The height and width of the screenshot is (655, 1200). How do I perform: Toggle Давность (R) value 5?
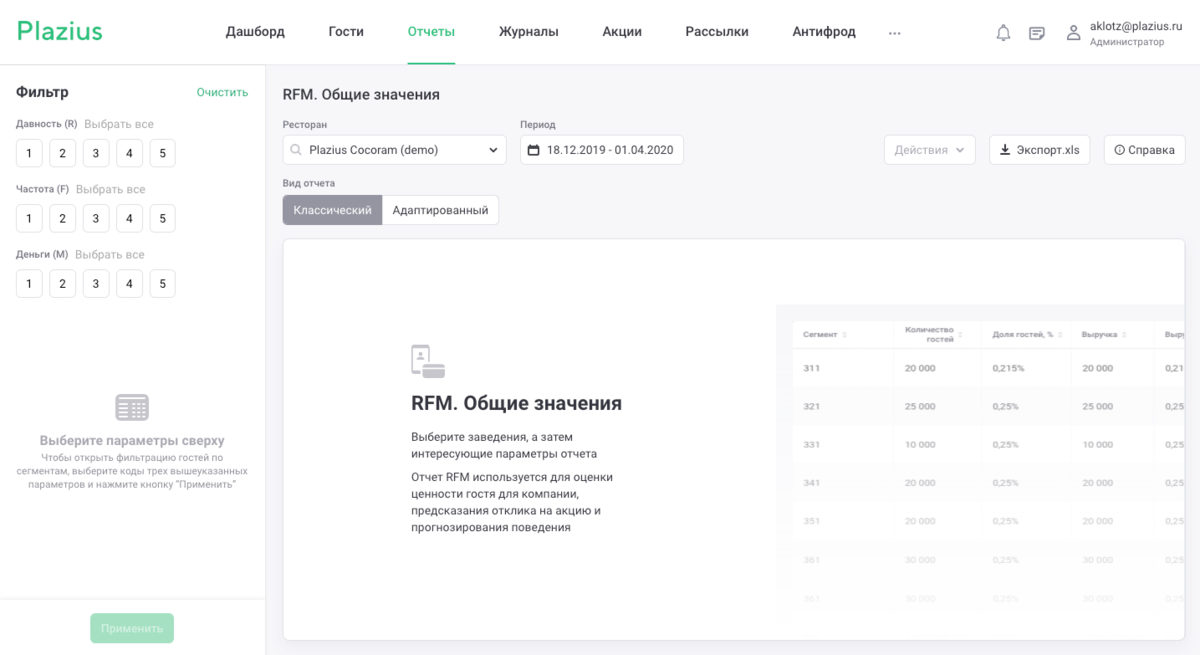[162, 153]
